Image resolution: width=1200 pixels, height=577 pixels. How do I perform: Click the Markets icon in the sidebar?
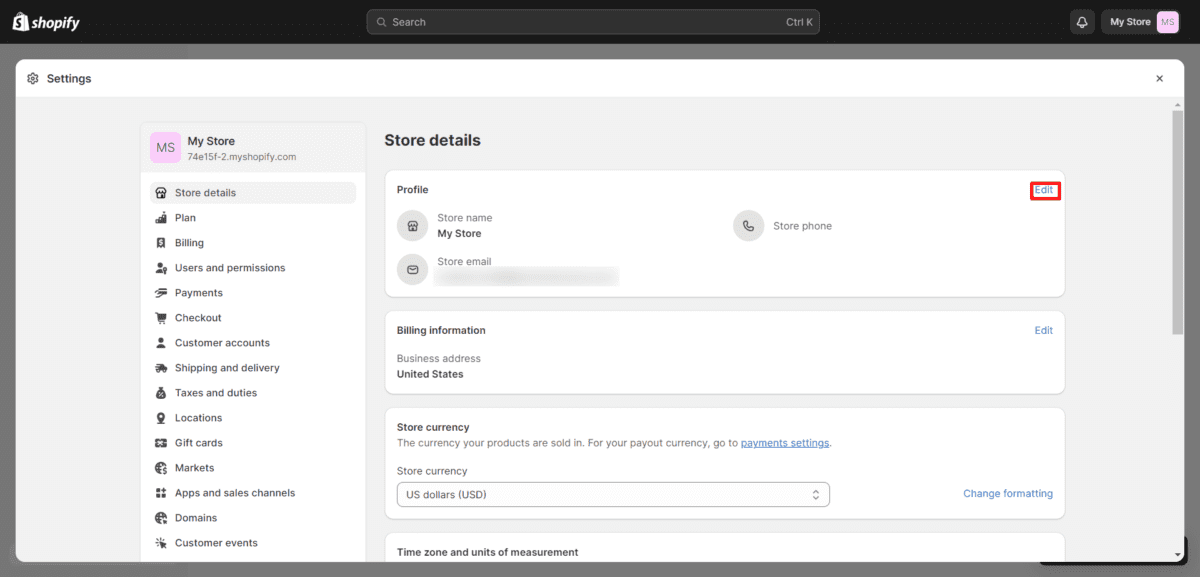tap(161, 467)
